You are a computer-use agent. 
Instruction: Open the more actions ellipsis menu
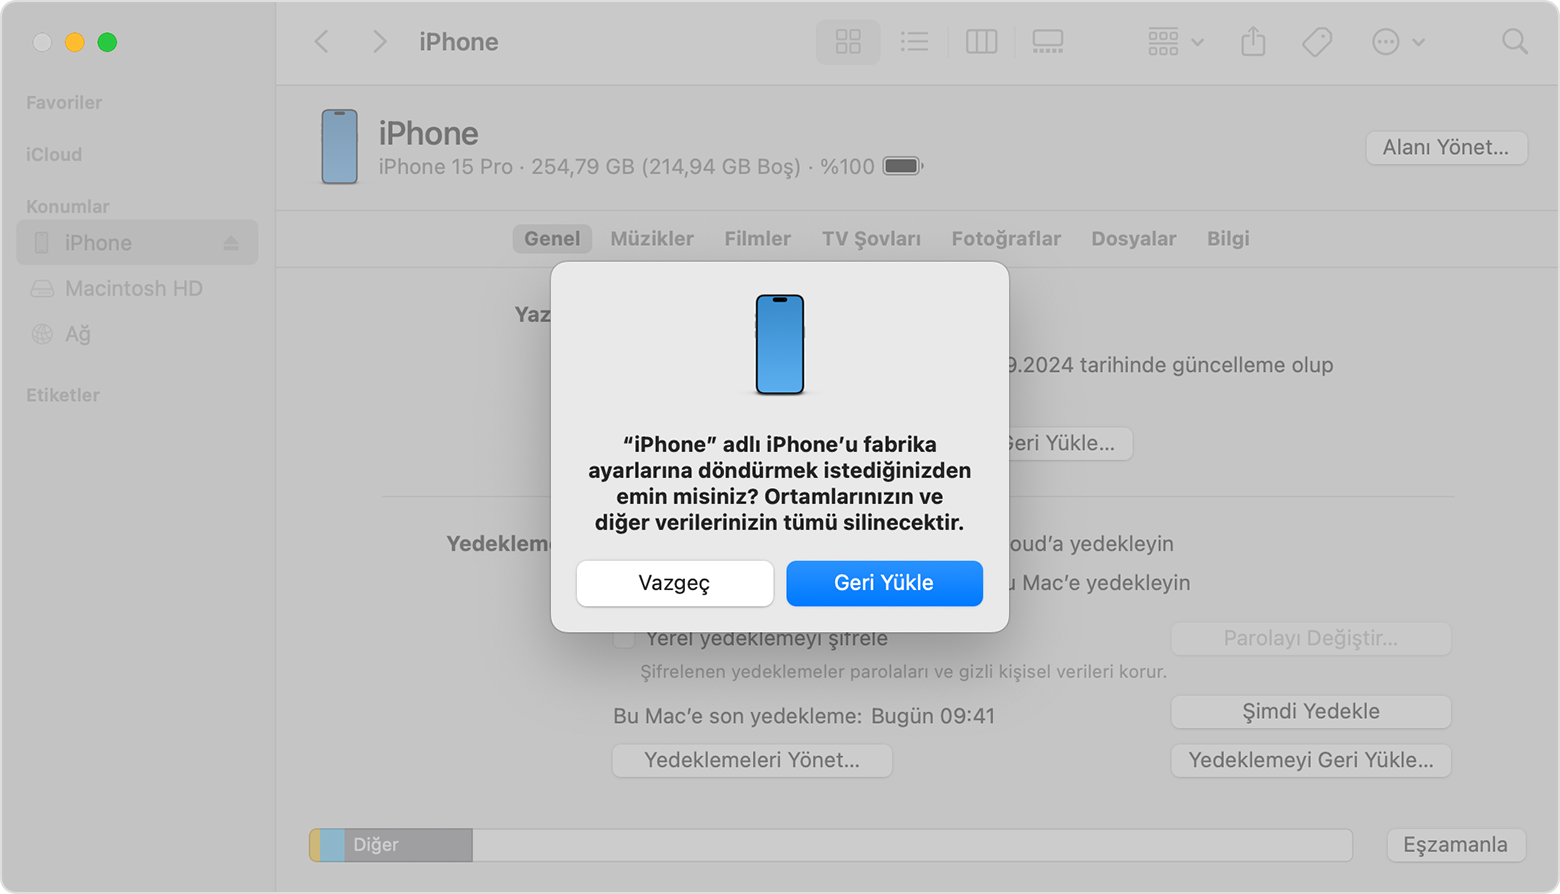[x=1397, y=42]
